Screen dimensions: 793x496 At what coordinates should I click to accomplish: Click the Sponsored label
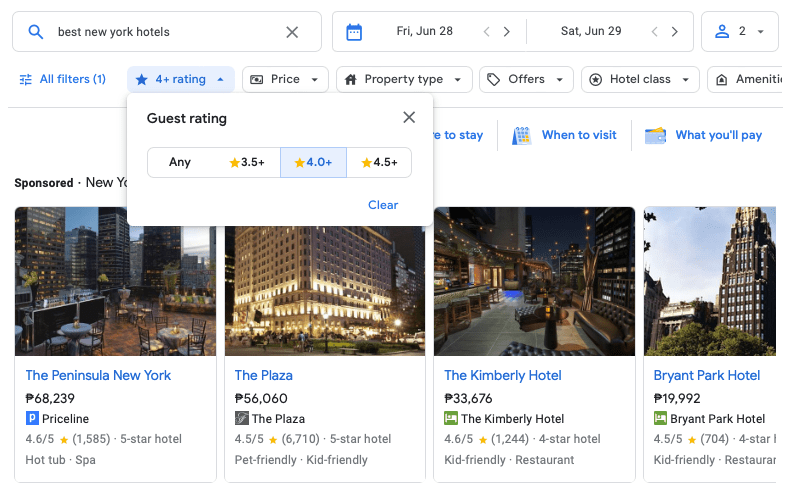coord(43,183)
